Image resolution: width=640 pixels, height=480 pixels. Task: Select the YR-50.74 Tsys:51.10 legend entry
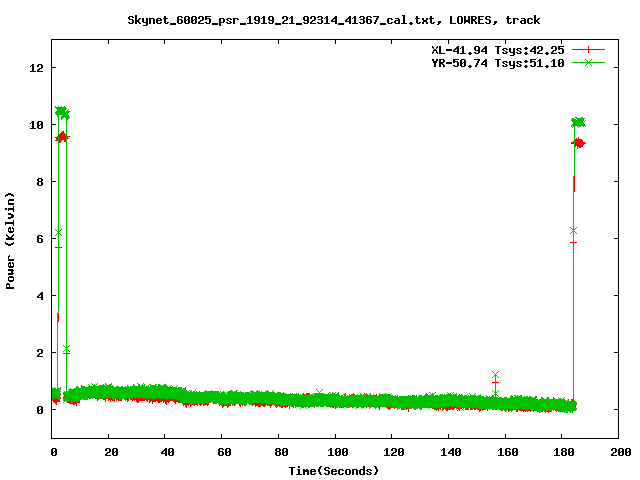pos(498,63)
